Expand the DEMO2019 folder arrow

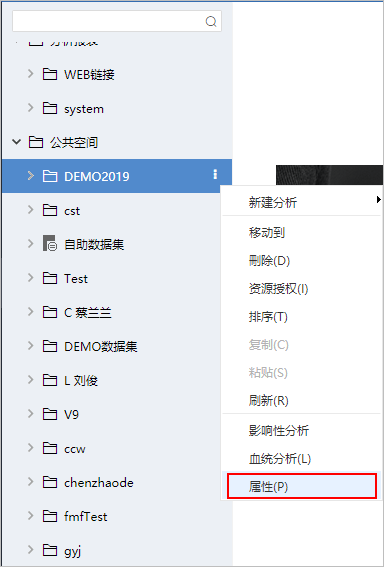click(x=31, y=176)
